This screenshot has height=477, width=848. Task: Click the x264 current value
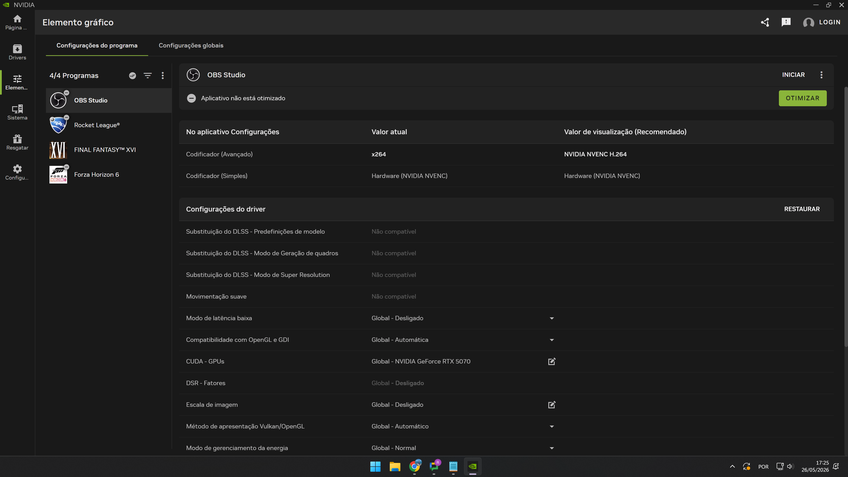(x=379, y=154)
